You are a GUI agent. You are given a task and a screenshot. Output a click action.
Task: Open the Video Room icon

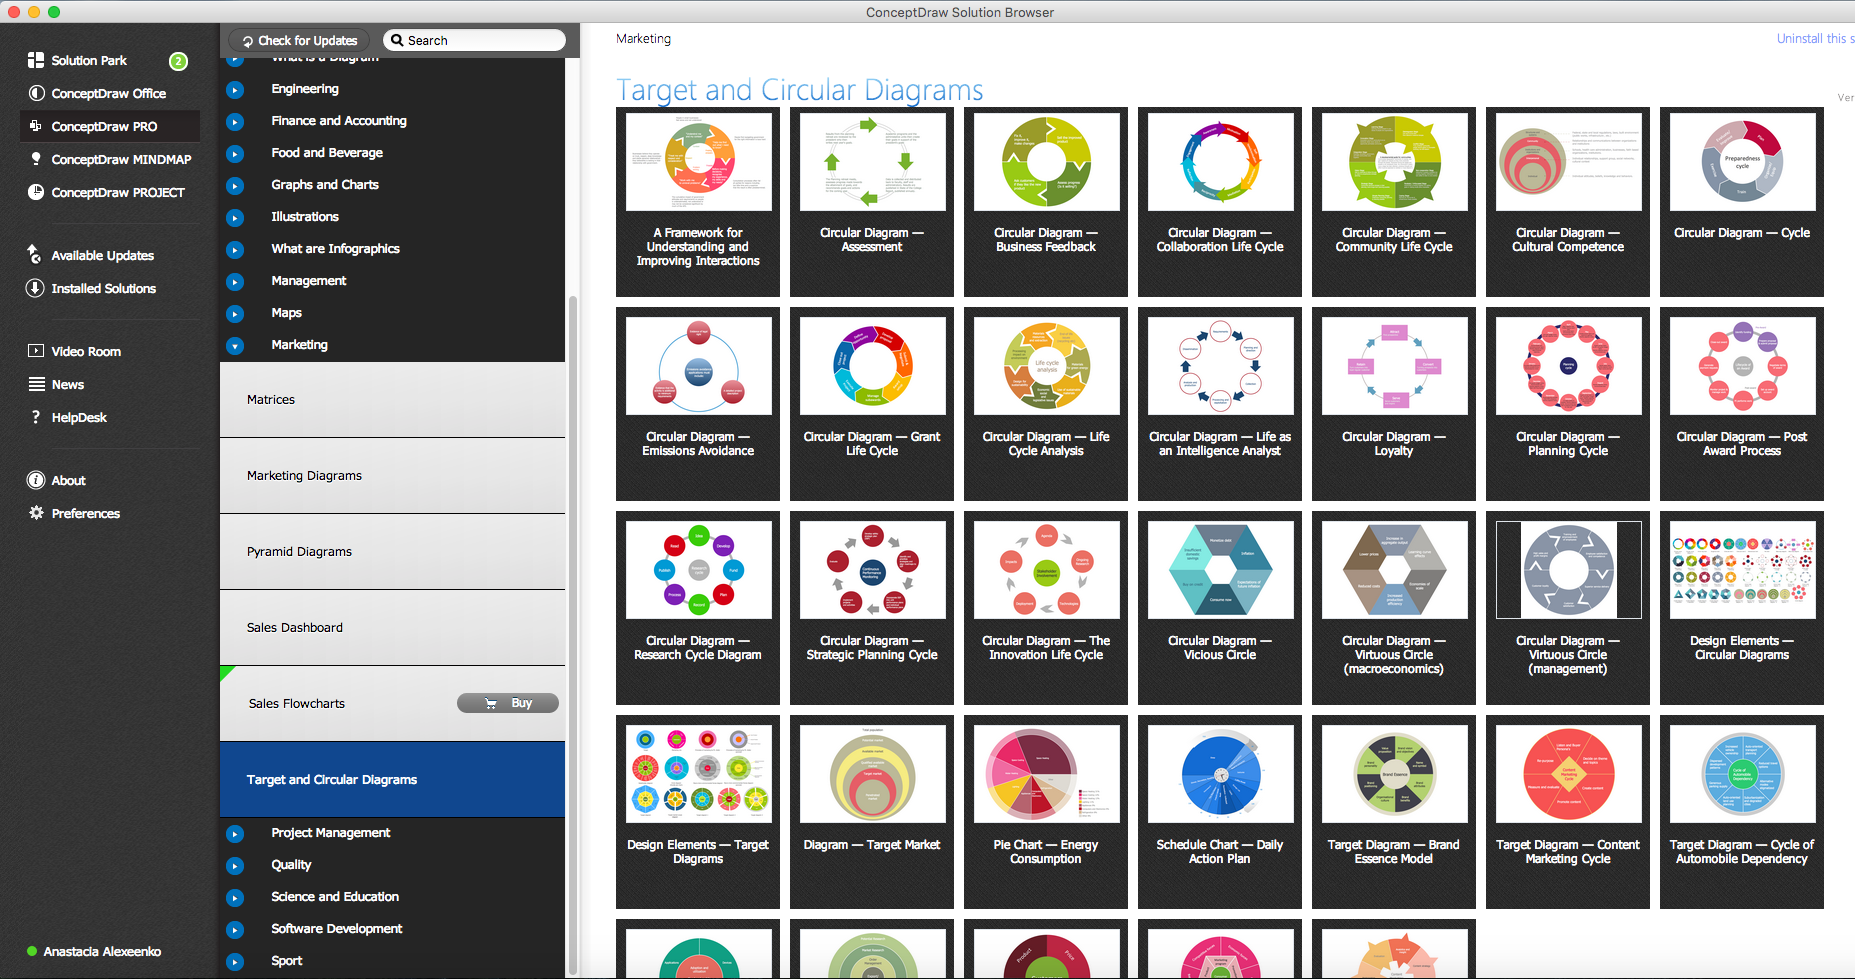36,351
